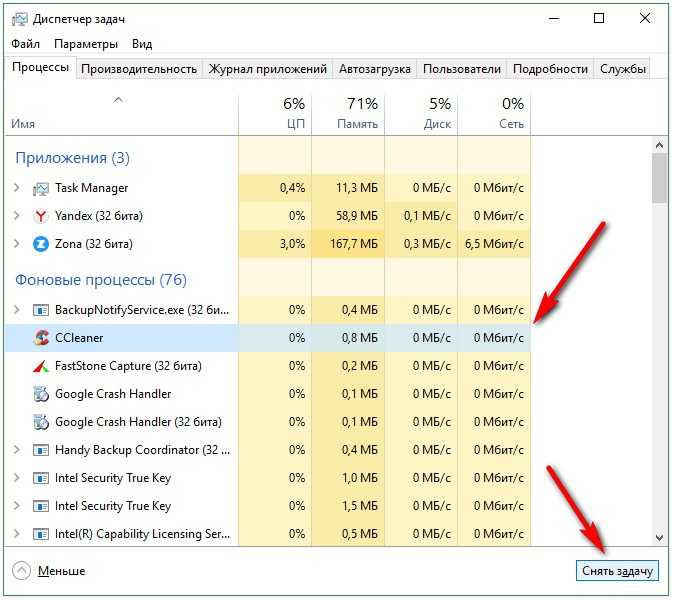673x600 pixels.
Task: Click the 167,7 МБ memory value for Zona
Action: (x=354, y=244)
